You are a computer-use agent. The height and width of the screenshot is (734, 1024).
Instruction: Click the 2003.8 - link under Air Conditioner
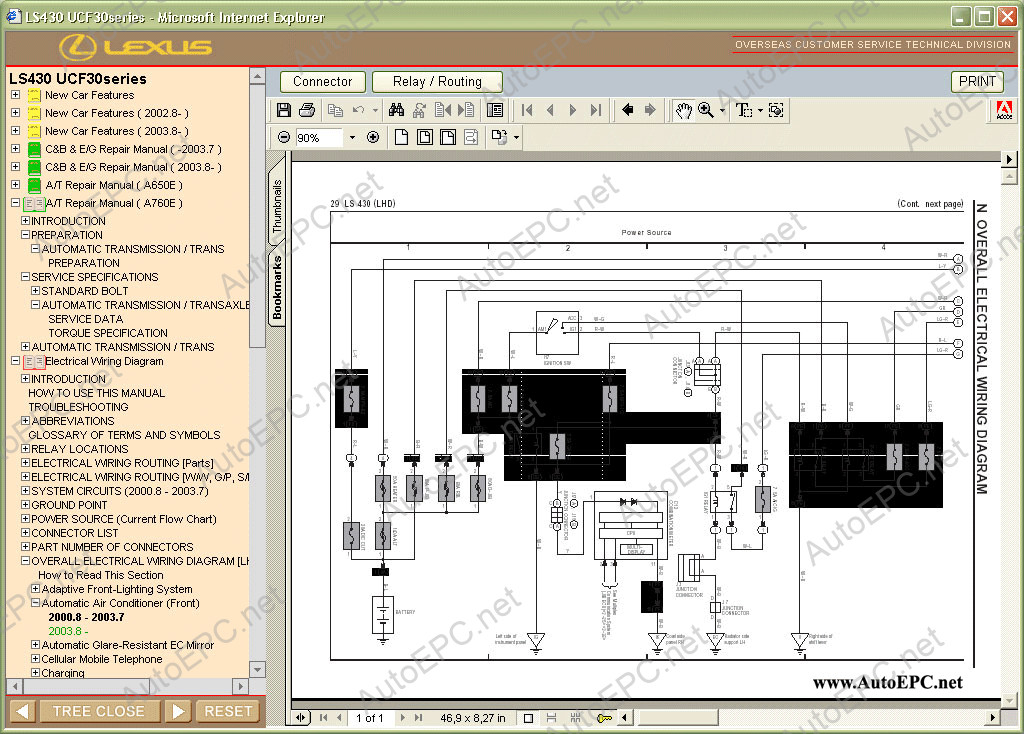[68, 631]
